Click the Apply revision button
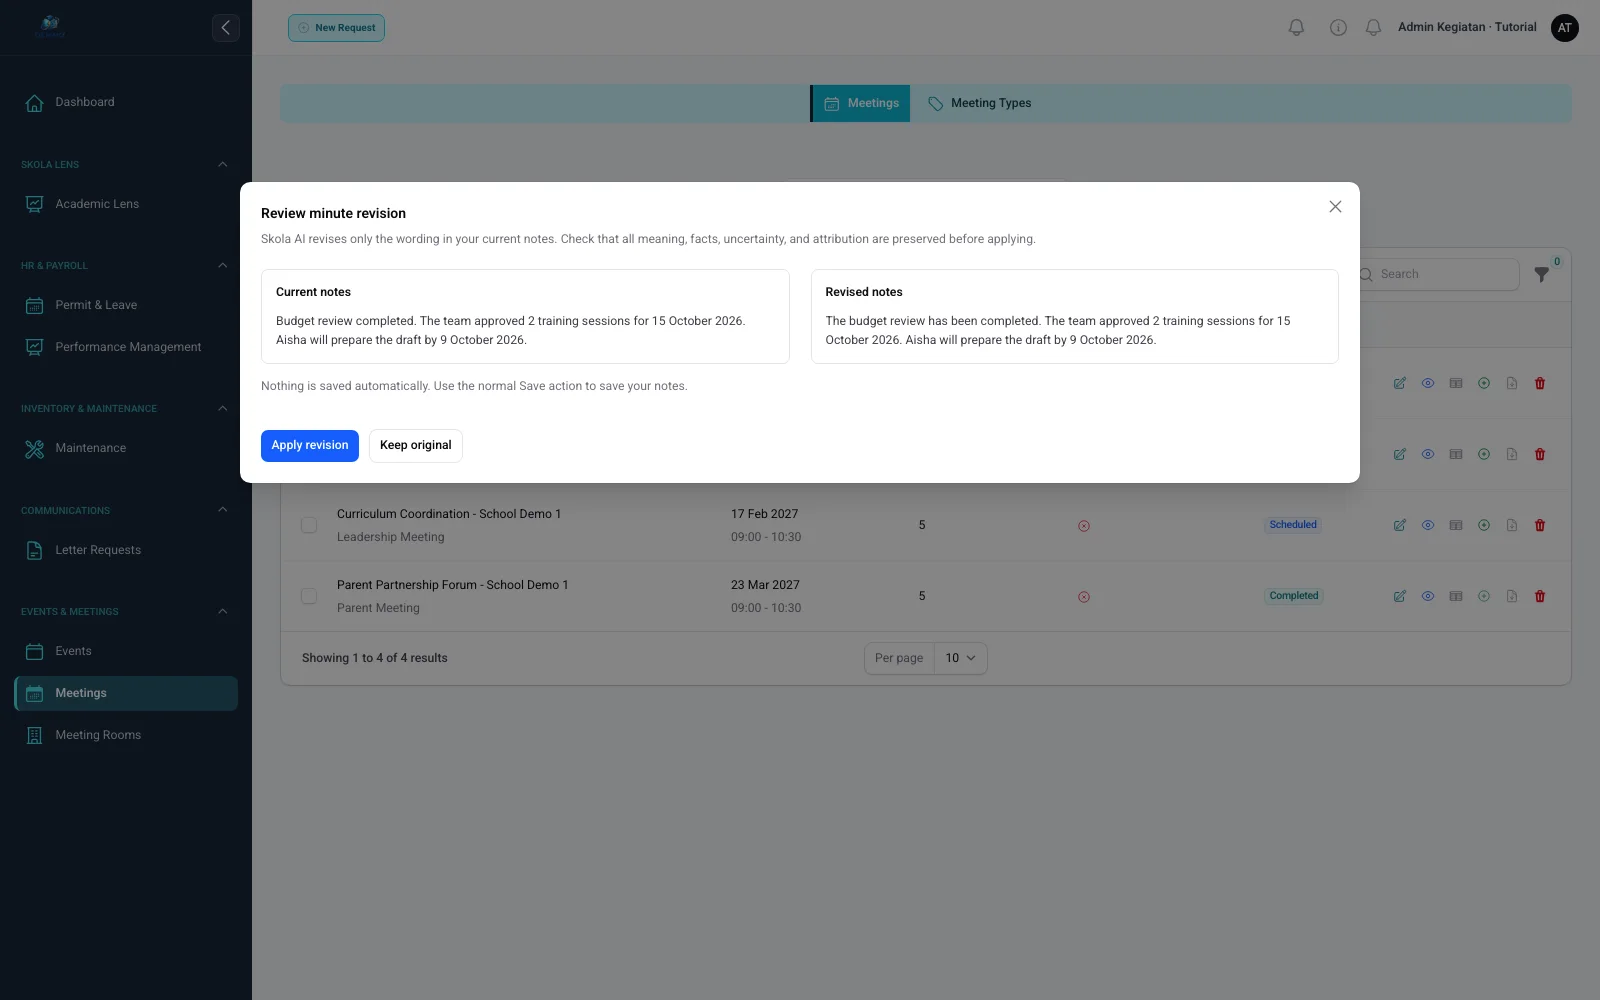 (x=310, y=446)
